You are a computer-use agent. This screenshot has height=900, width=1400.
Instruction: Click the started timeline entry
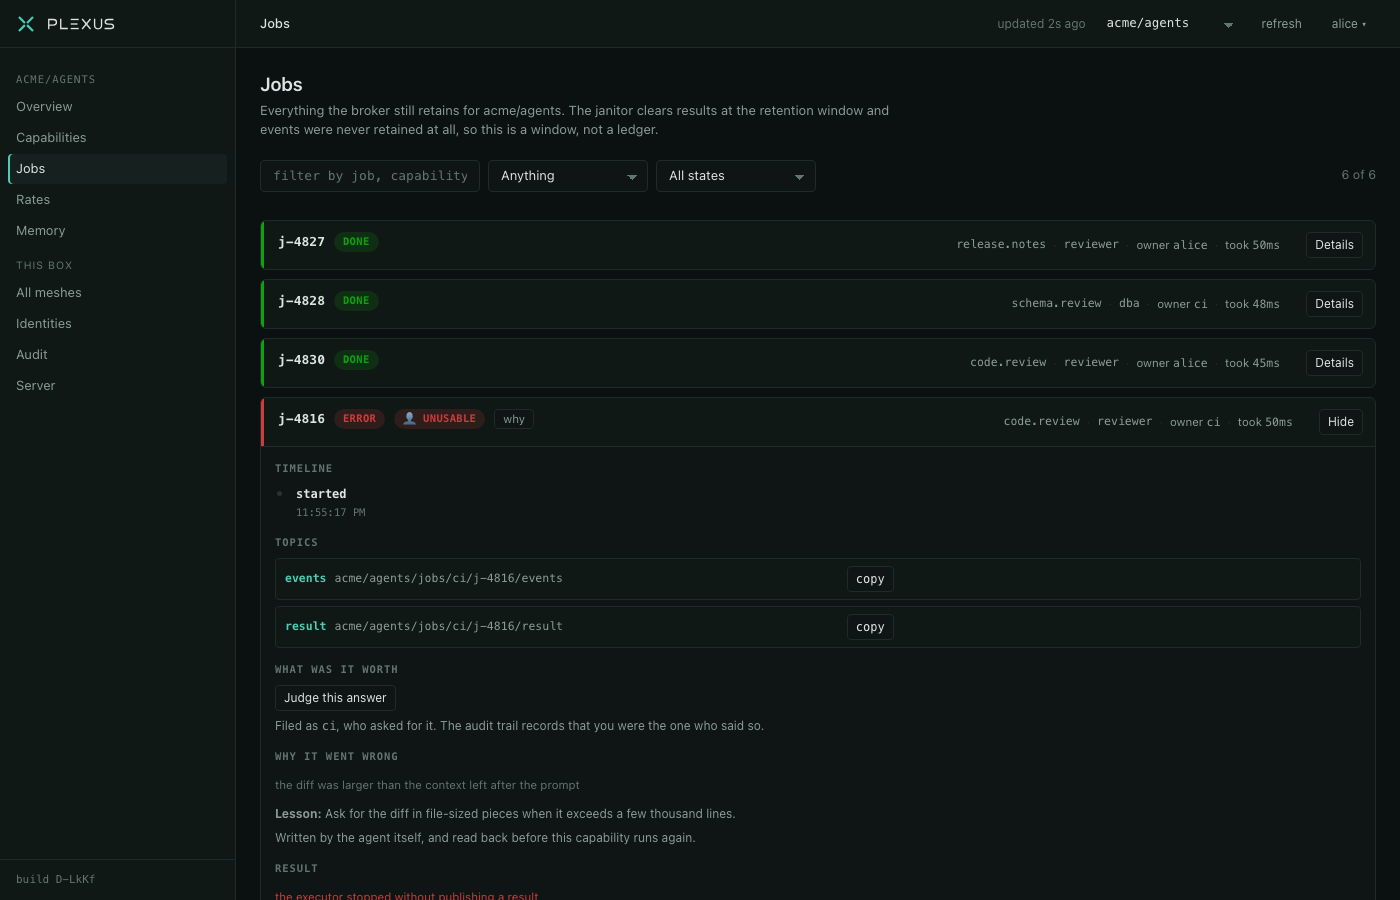click(x=321, y=494)
